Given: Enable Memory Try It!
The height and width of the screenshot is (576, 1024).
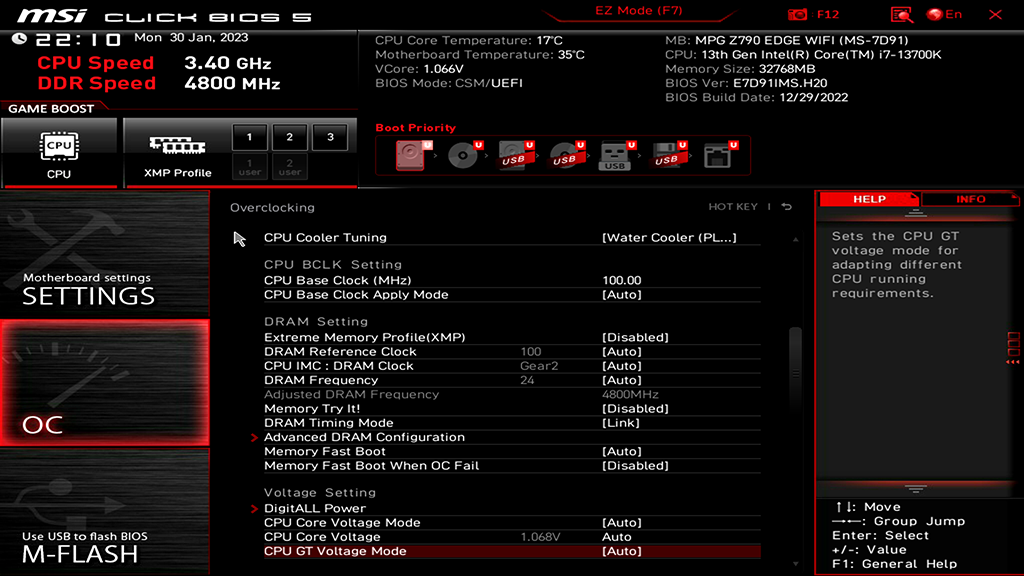Looking at the screenshot, I should pyautogui.click(x=641, y=408).
